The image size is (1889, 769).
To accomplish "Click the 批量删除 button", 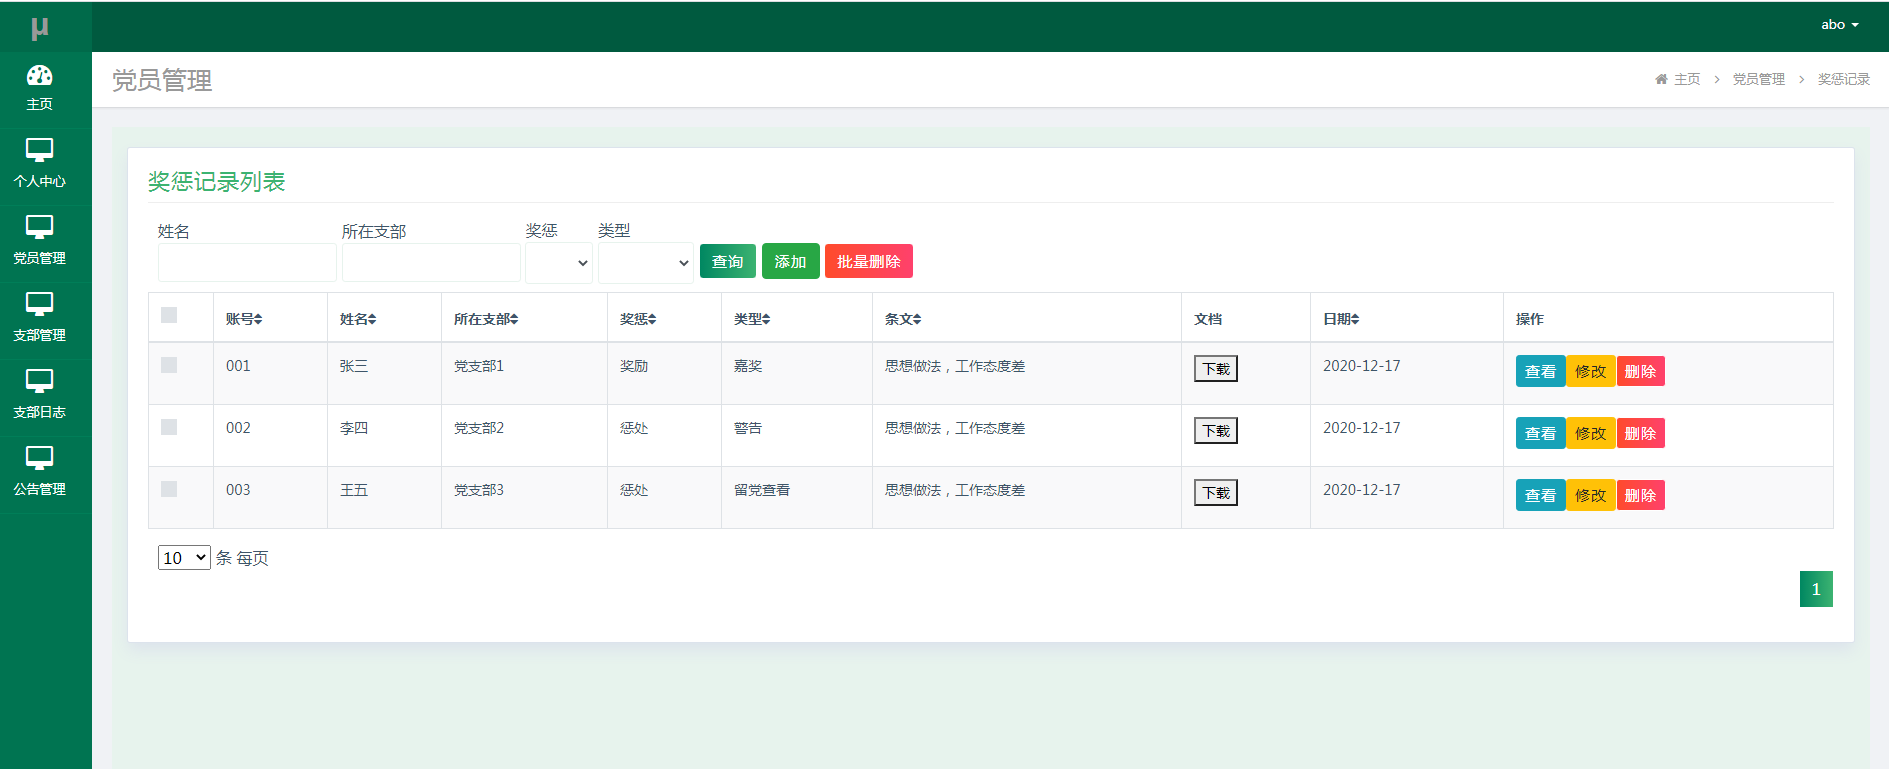I will click(868, 261).
